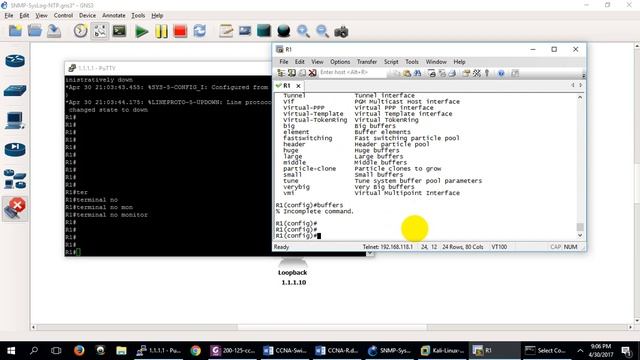This screenshot has height=360, width=640.
Task: Click the Enter host input field
Action: [x=352, y=73]
